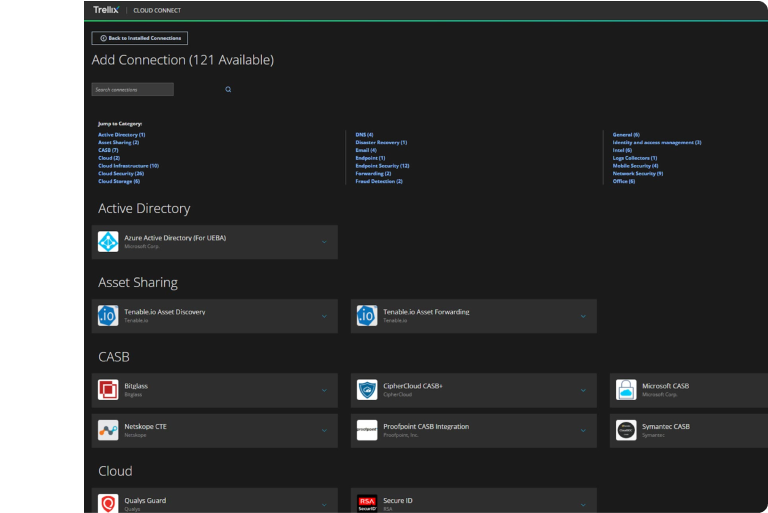Click the CLOUD CONNECT header label
Viewport: 768px width, 513px height.
click(157, 10)
